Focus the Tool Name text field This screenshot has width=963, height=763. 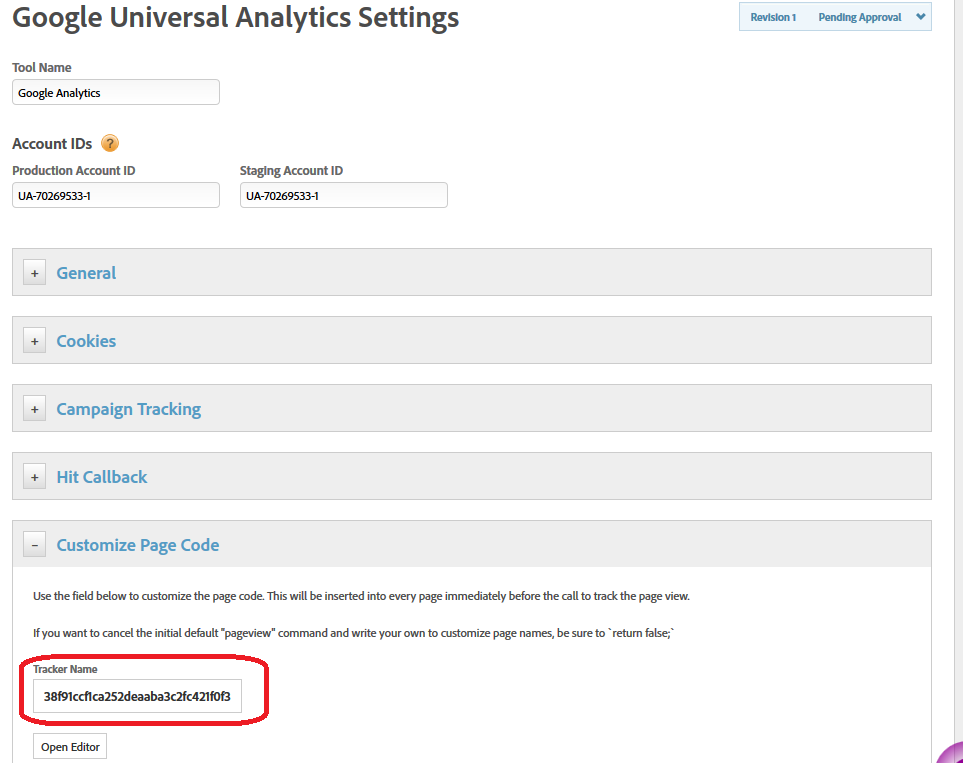pos(116,93)
